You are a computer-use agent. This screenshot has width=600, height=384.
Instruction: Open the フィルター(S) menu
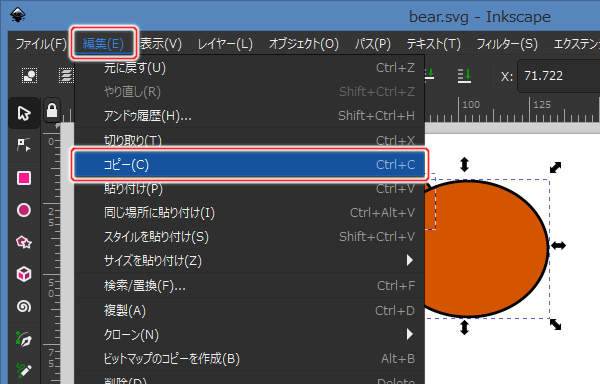(x=507, y=44)
